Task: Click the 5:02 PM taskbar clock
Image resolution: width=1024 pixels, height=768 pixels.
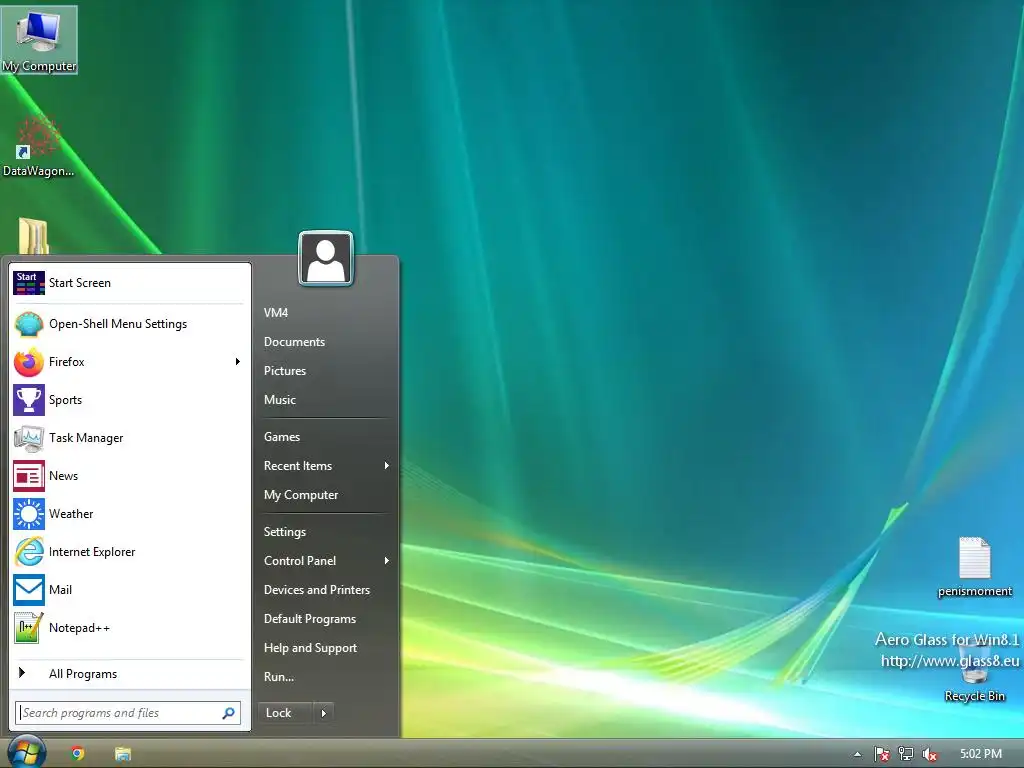Action: 980,754
